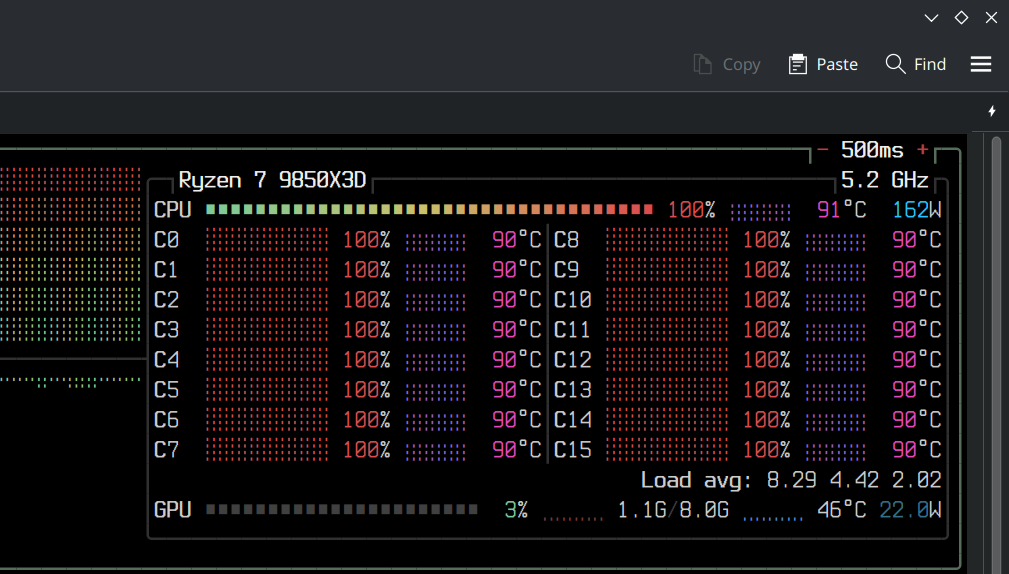Screen dimensions: 1009x574
Task: Click the 46°C GPU temperature
Action: click(x=842, y=510)
